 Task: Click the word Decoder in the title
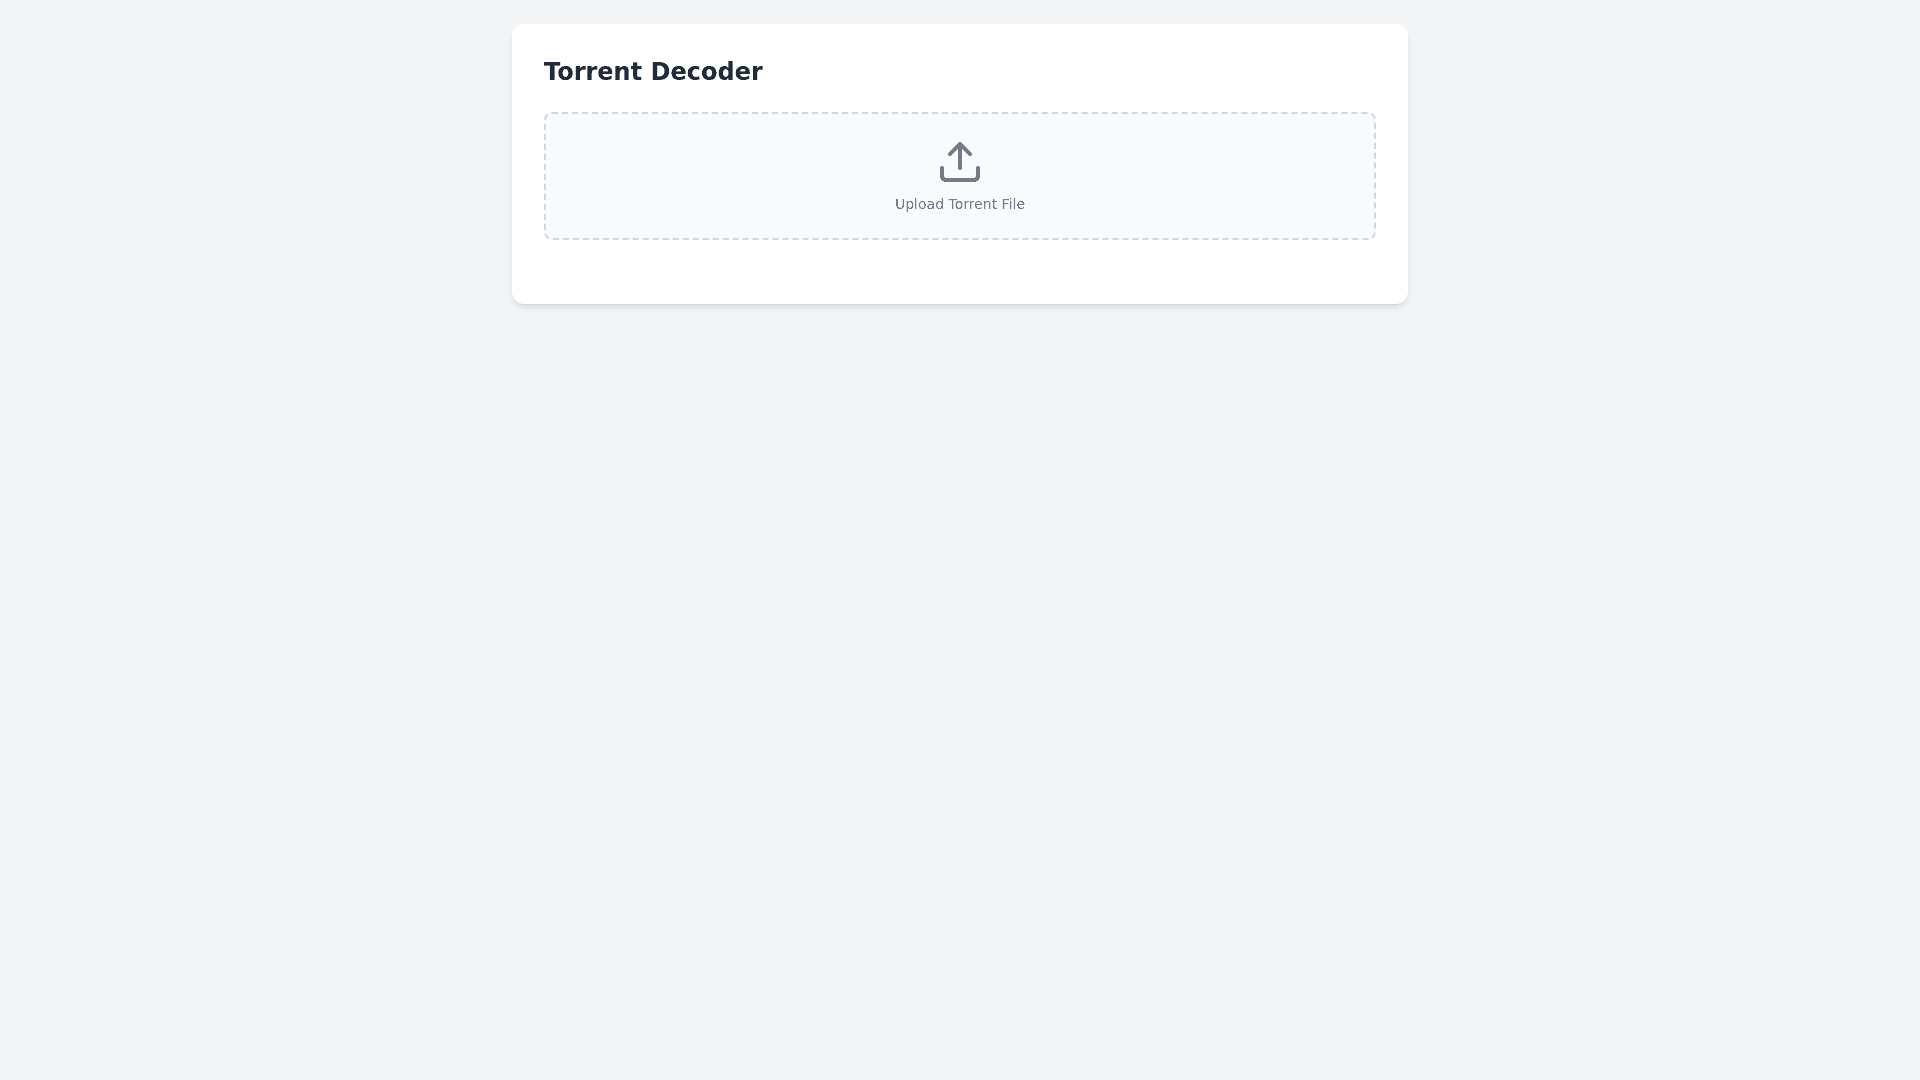coord(706,72)
